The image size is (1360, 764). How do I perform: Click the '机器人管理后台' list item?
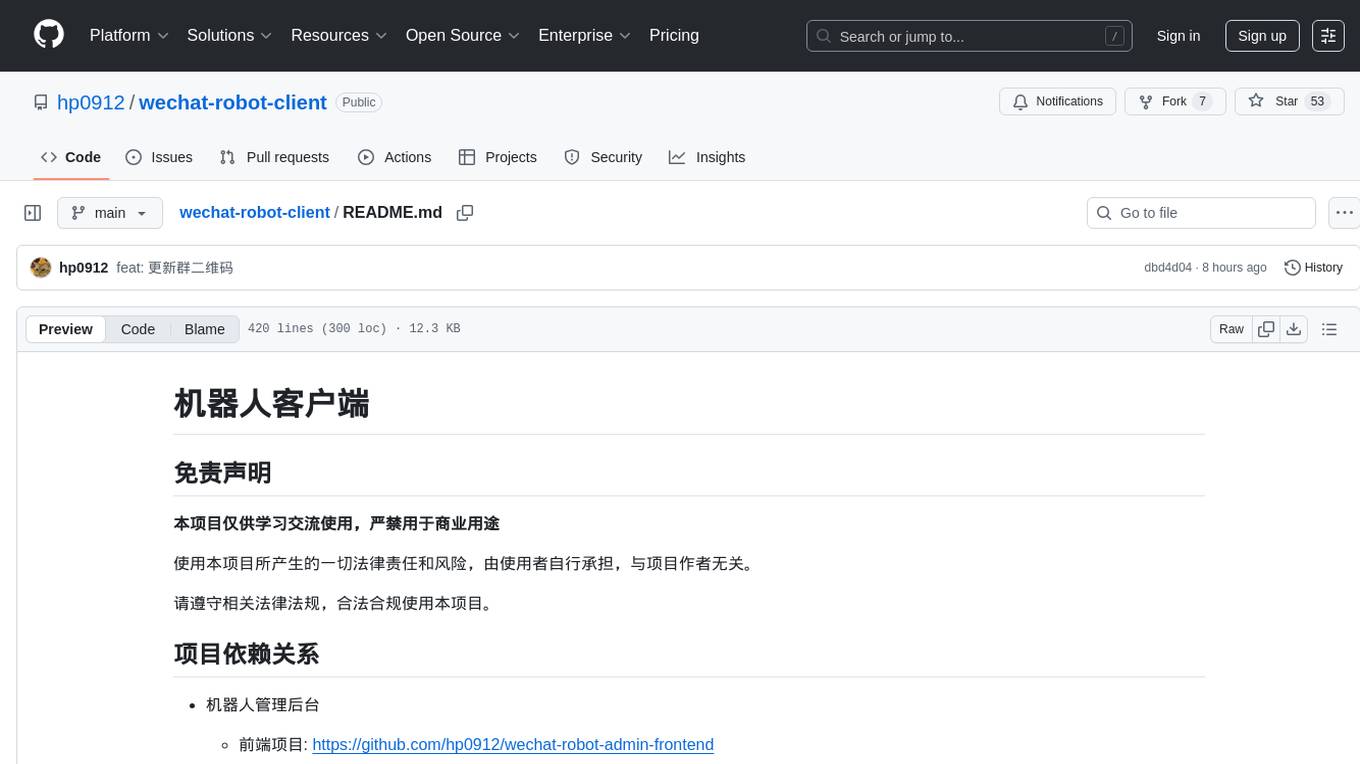263,704
